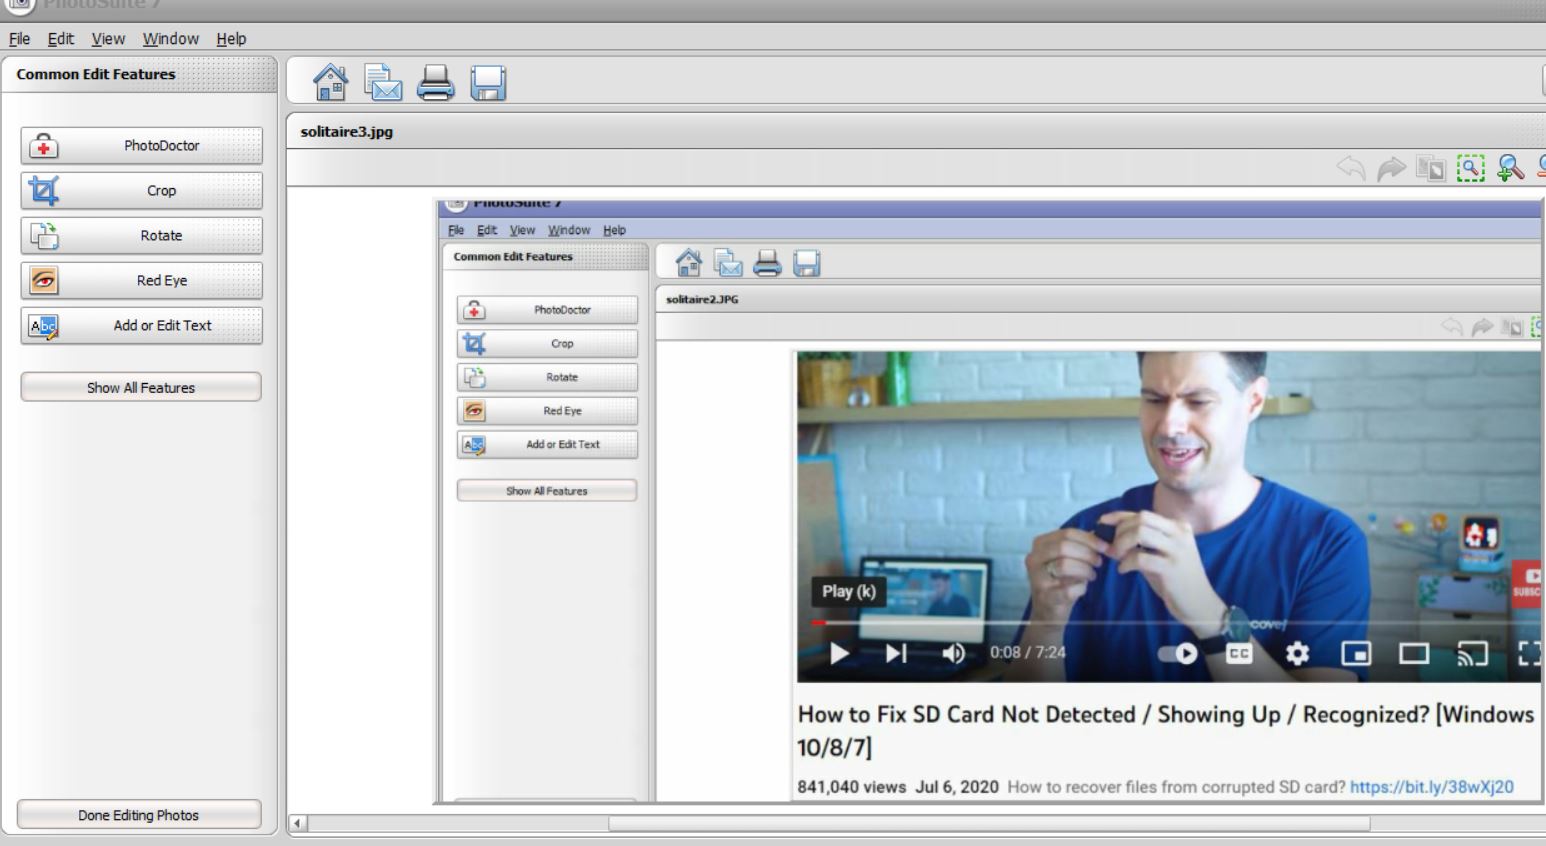Click the left scroll arrow below the canvas
The width and height of the screenshot is (1546, 846).
click(x=297, y=824)
